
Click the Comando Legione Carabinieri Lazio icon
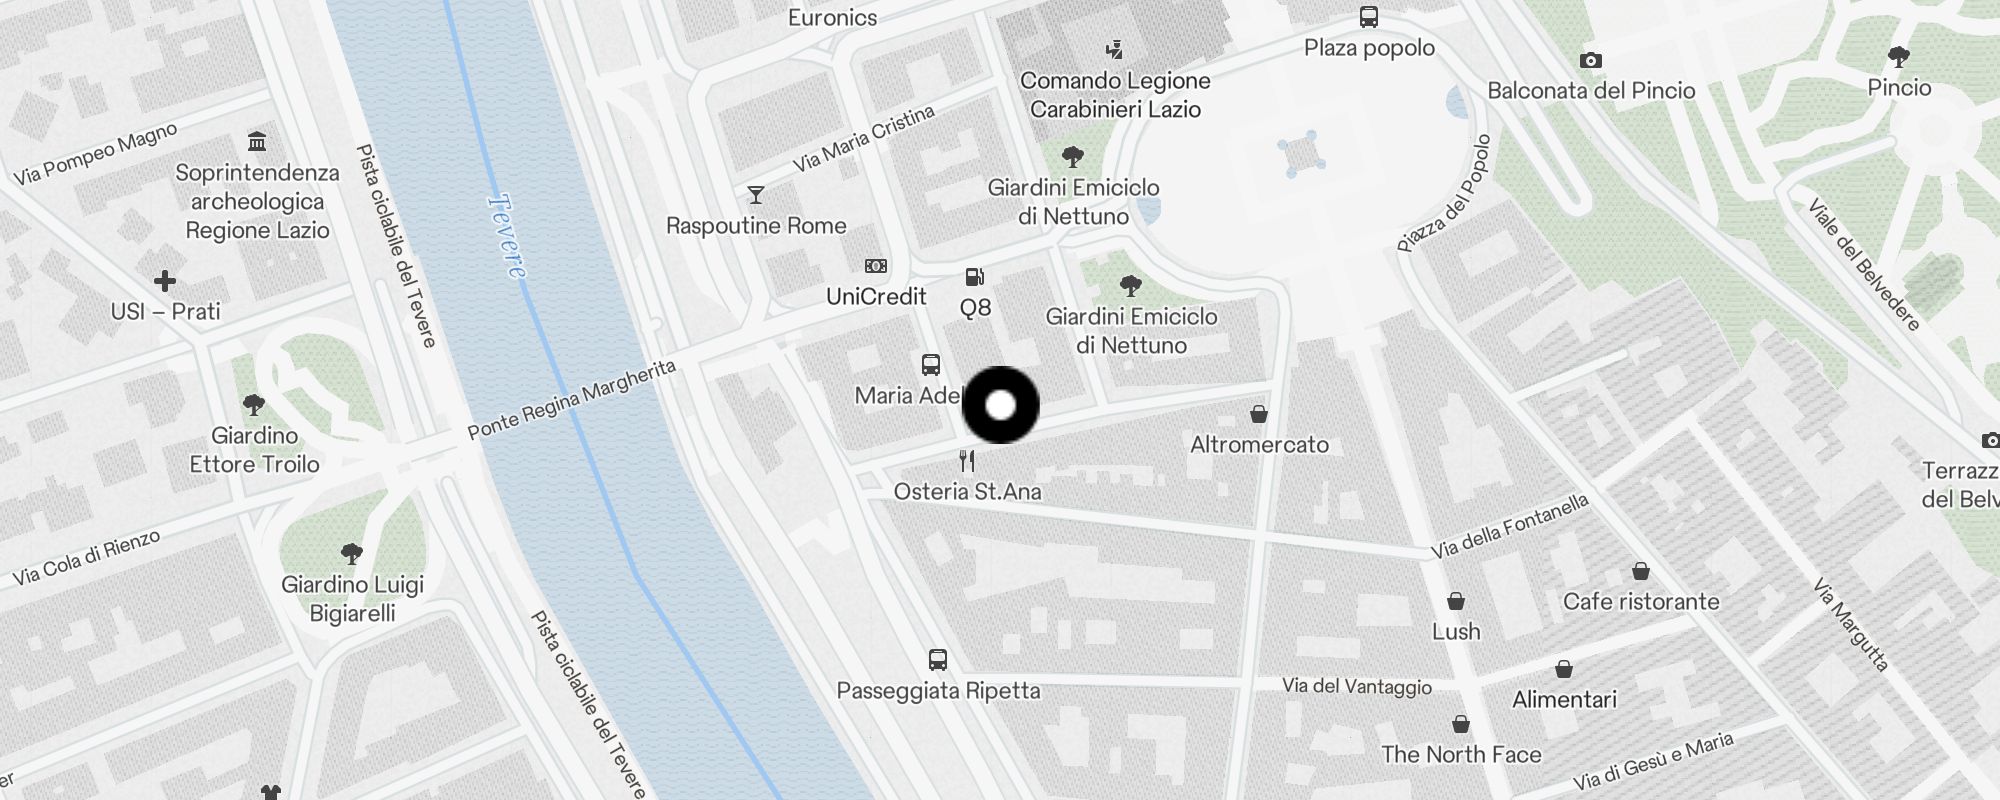[1115, 50]
